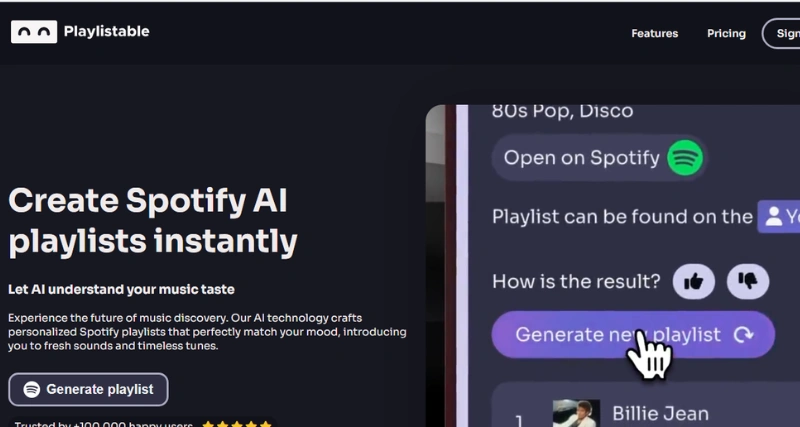Click the Sign button in header
The image size is (800, 427).
point(781,34)
